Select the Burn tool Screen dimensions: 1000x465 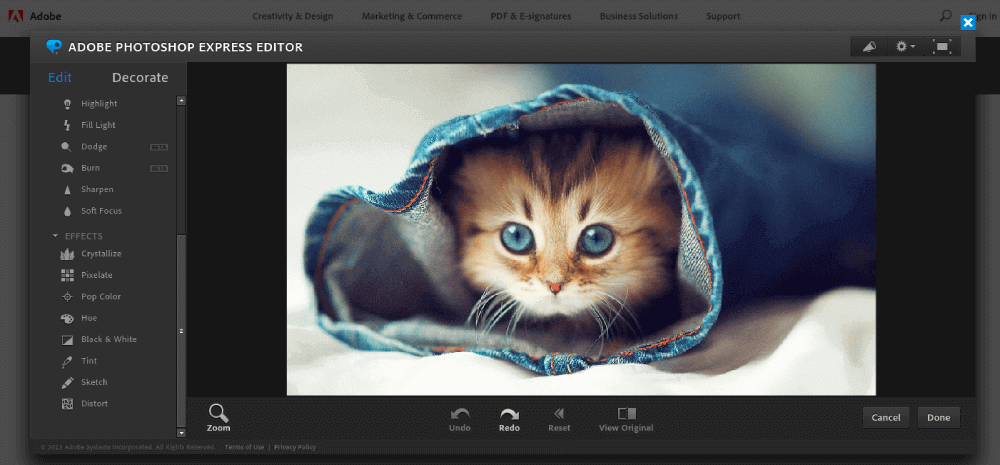point(90,168)
